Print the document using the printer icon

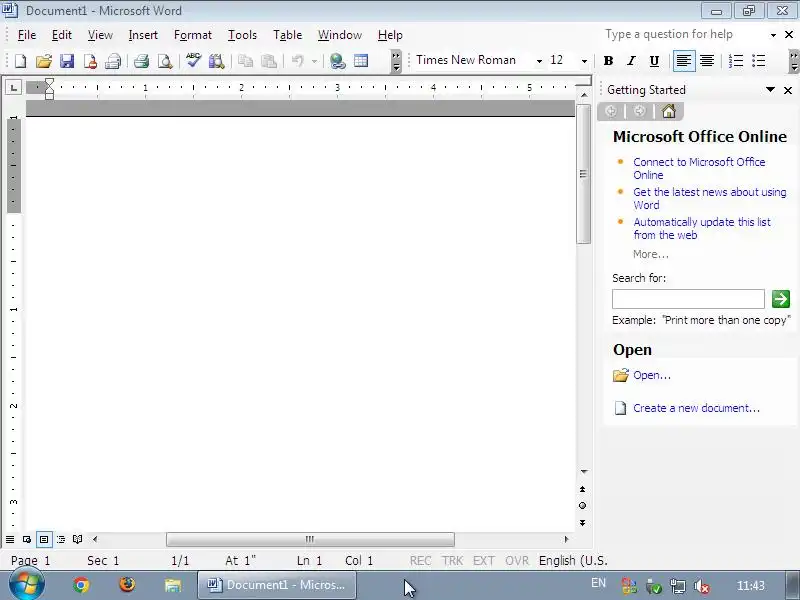[x=141, y=61]
